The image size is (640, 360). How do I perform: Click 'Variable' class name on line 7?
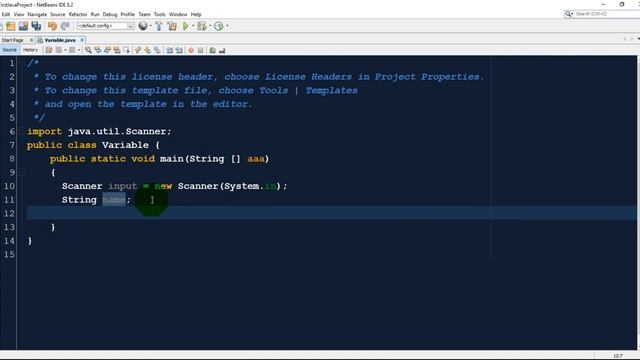[x=125, y=145]
